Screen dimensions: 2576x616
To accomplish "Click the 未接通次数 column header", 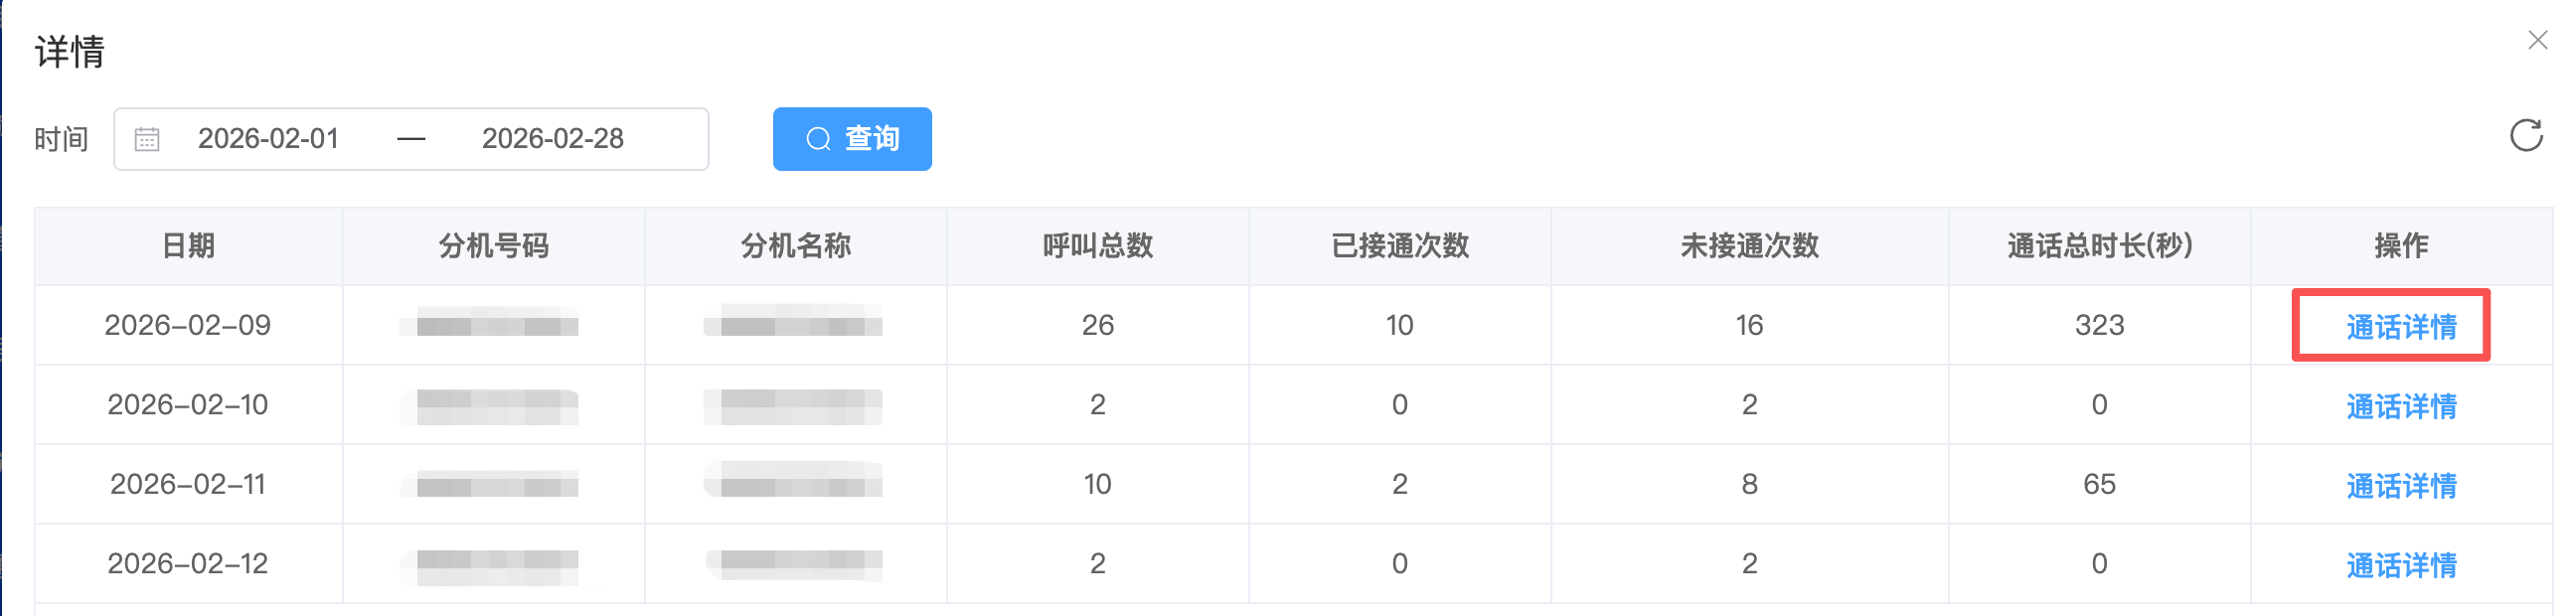I will 1749,246.
